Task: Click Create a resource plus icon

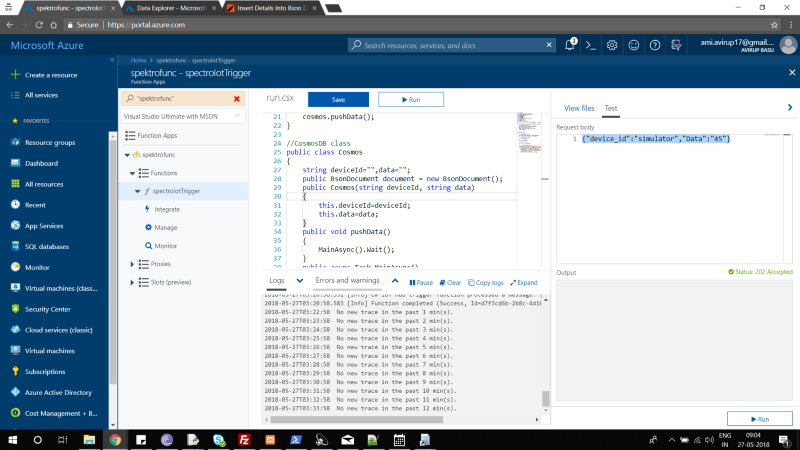Action: (15, 74)
